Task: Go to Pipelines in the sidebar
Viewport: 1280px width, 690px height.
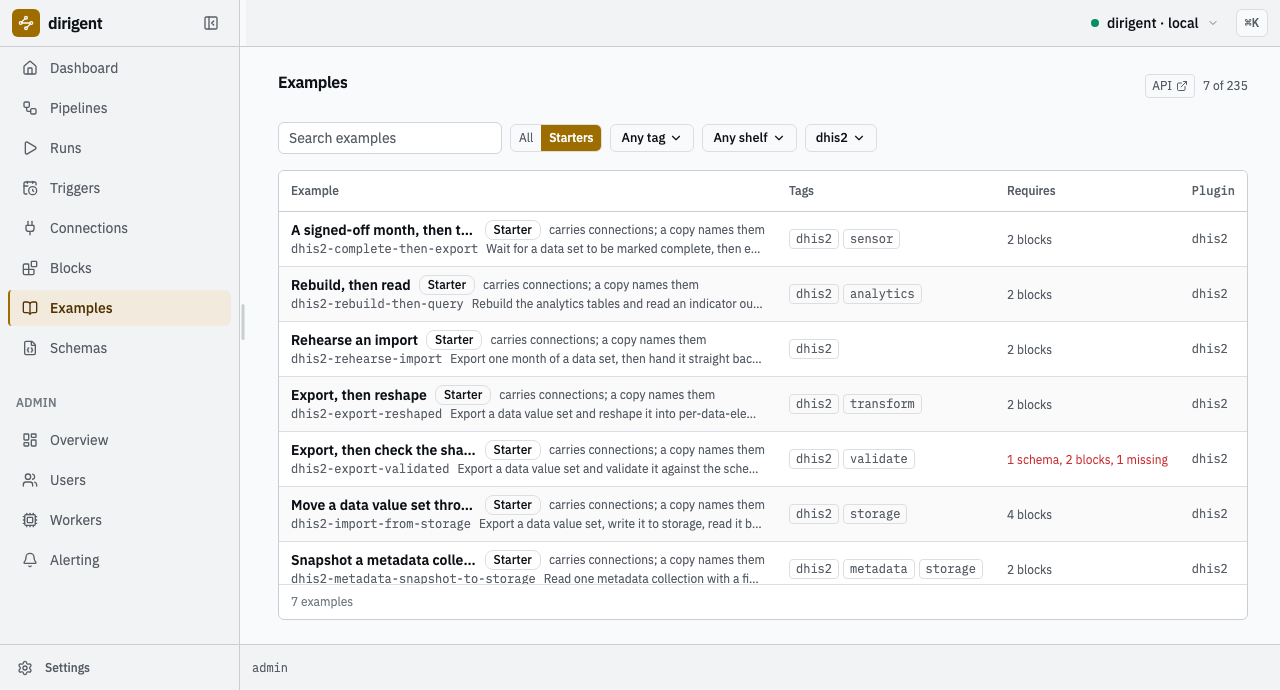Action: [119, 108]
